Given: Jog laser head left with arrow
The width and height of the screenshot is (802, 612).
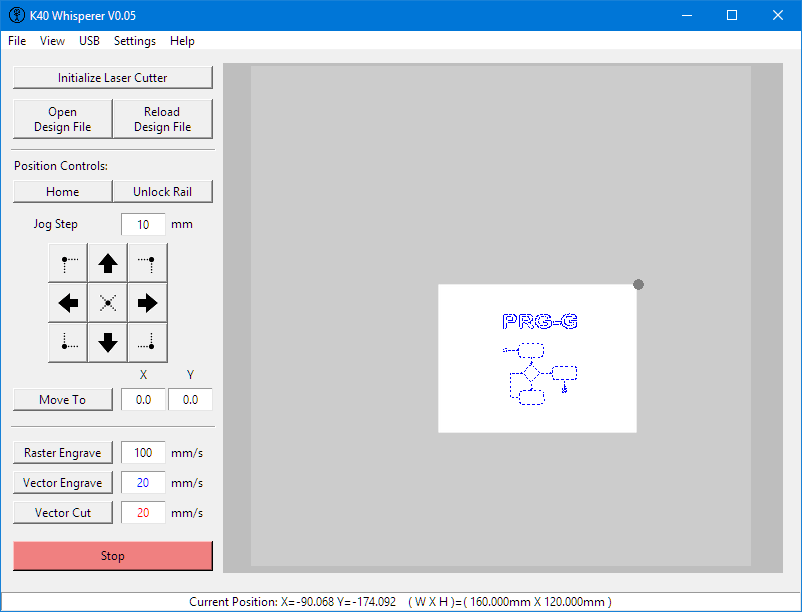Looking at the screenshot, I should 68,302.
